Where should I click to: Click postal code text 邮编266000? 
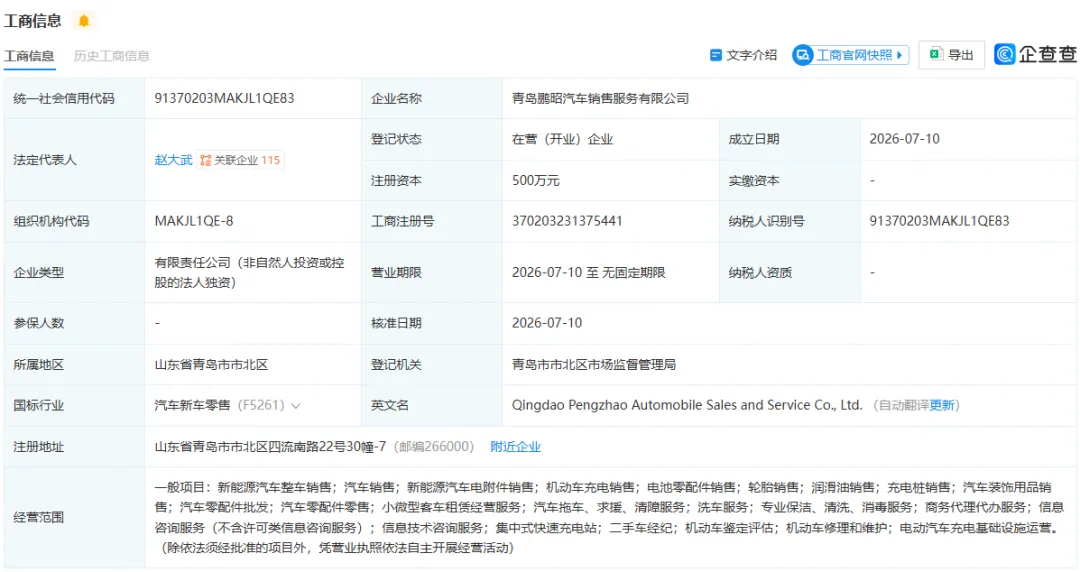(434, 447)
